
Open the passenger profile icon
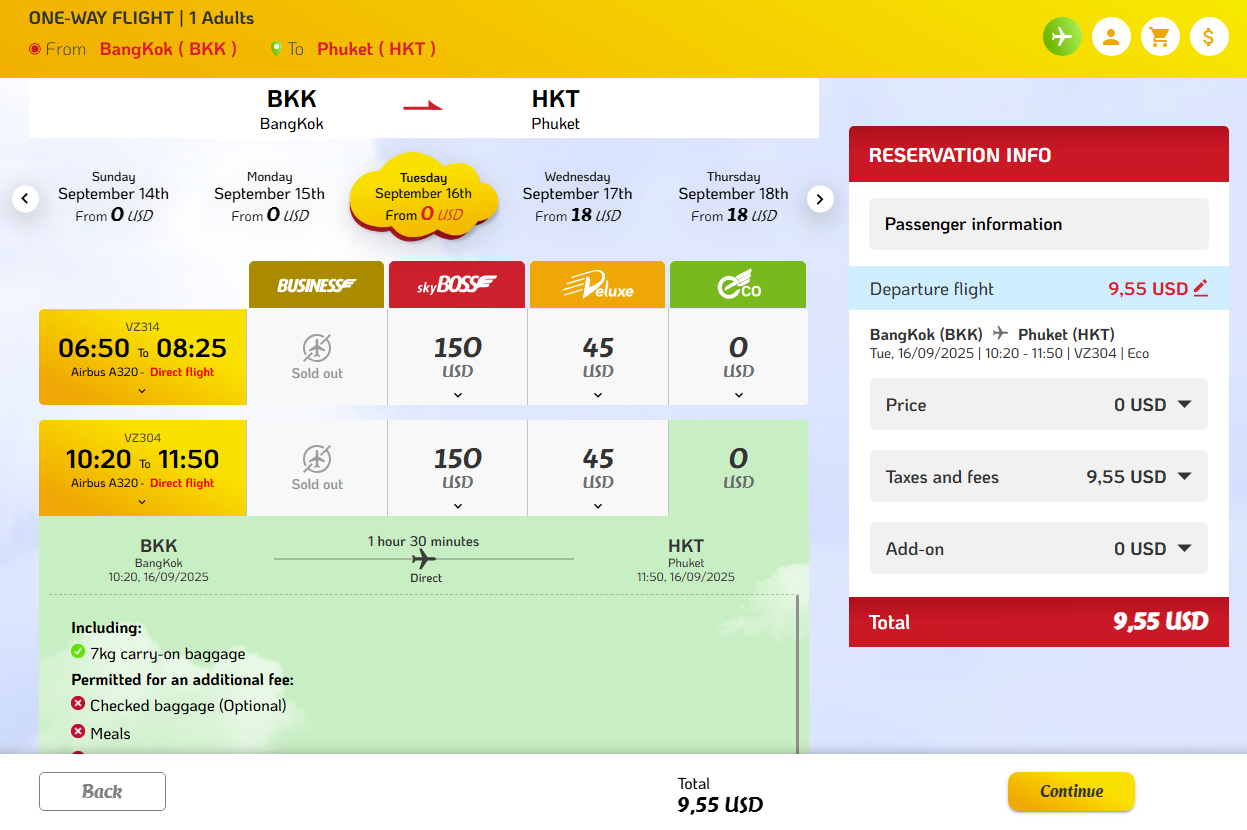tap(1111, 37)
